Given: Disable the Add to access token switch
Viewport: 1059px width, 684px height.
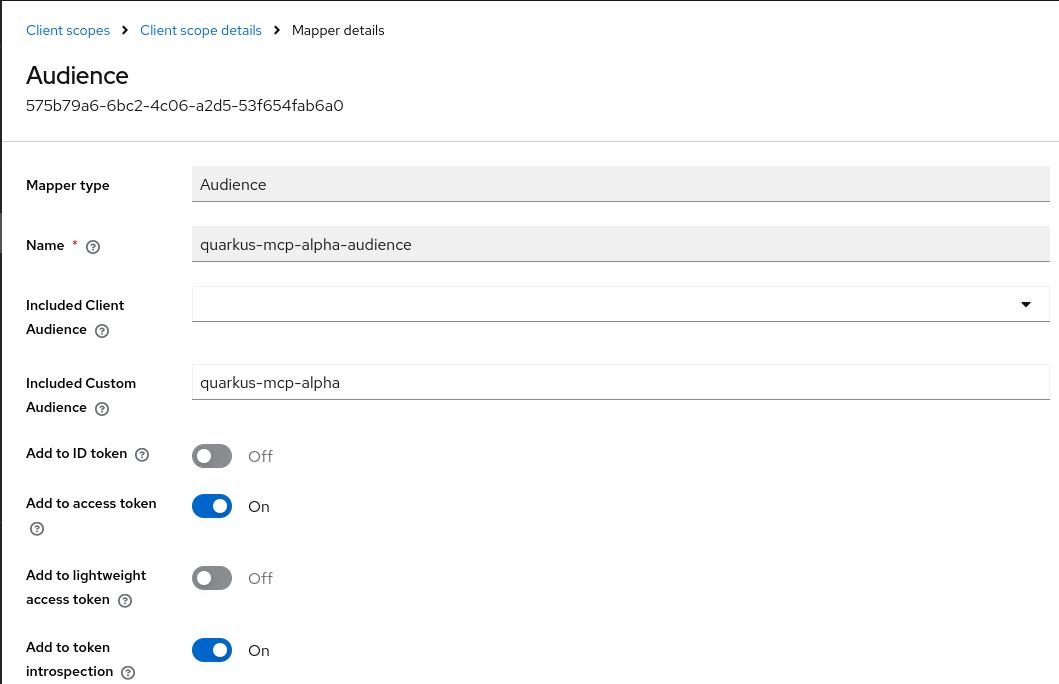Looking at the screenshot, I should pyautogui.click(x=212, y=506).
